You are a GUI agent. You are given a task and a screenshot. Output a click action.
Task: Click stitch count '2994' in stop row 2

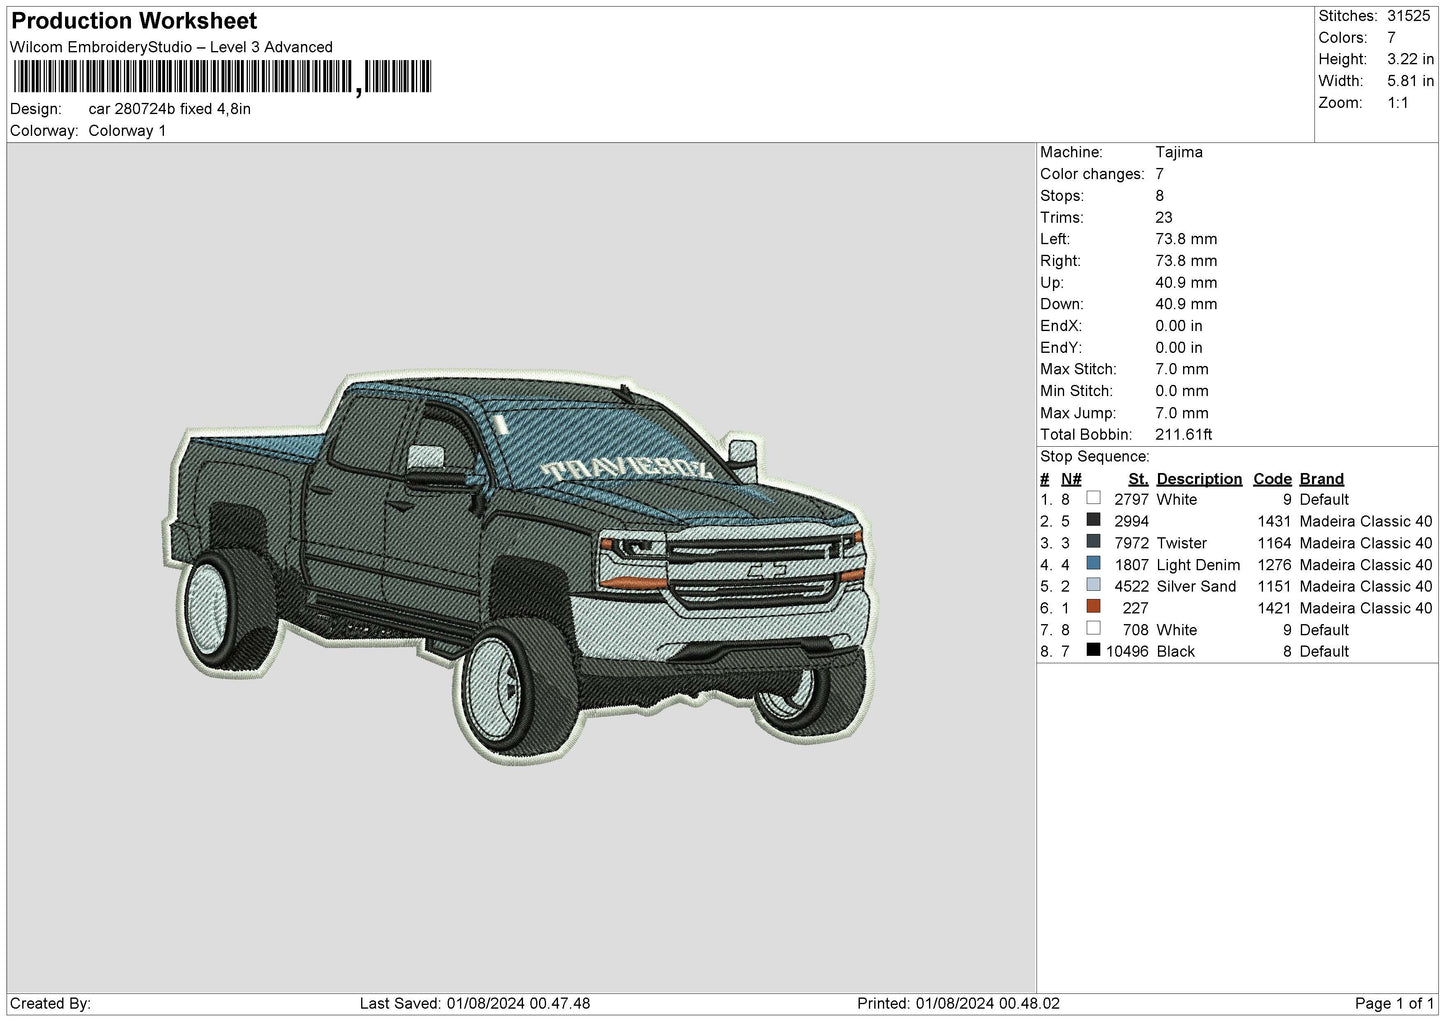click(1131, 521)
